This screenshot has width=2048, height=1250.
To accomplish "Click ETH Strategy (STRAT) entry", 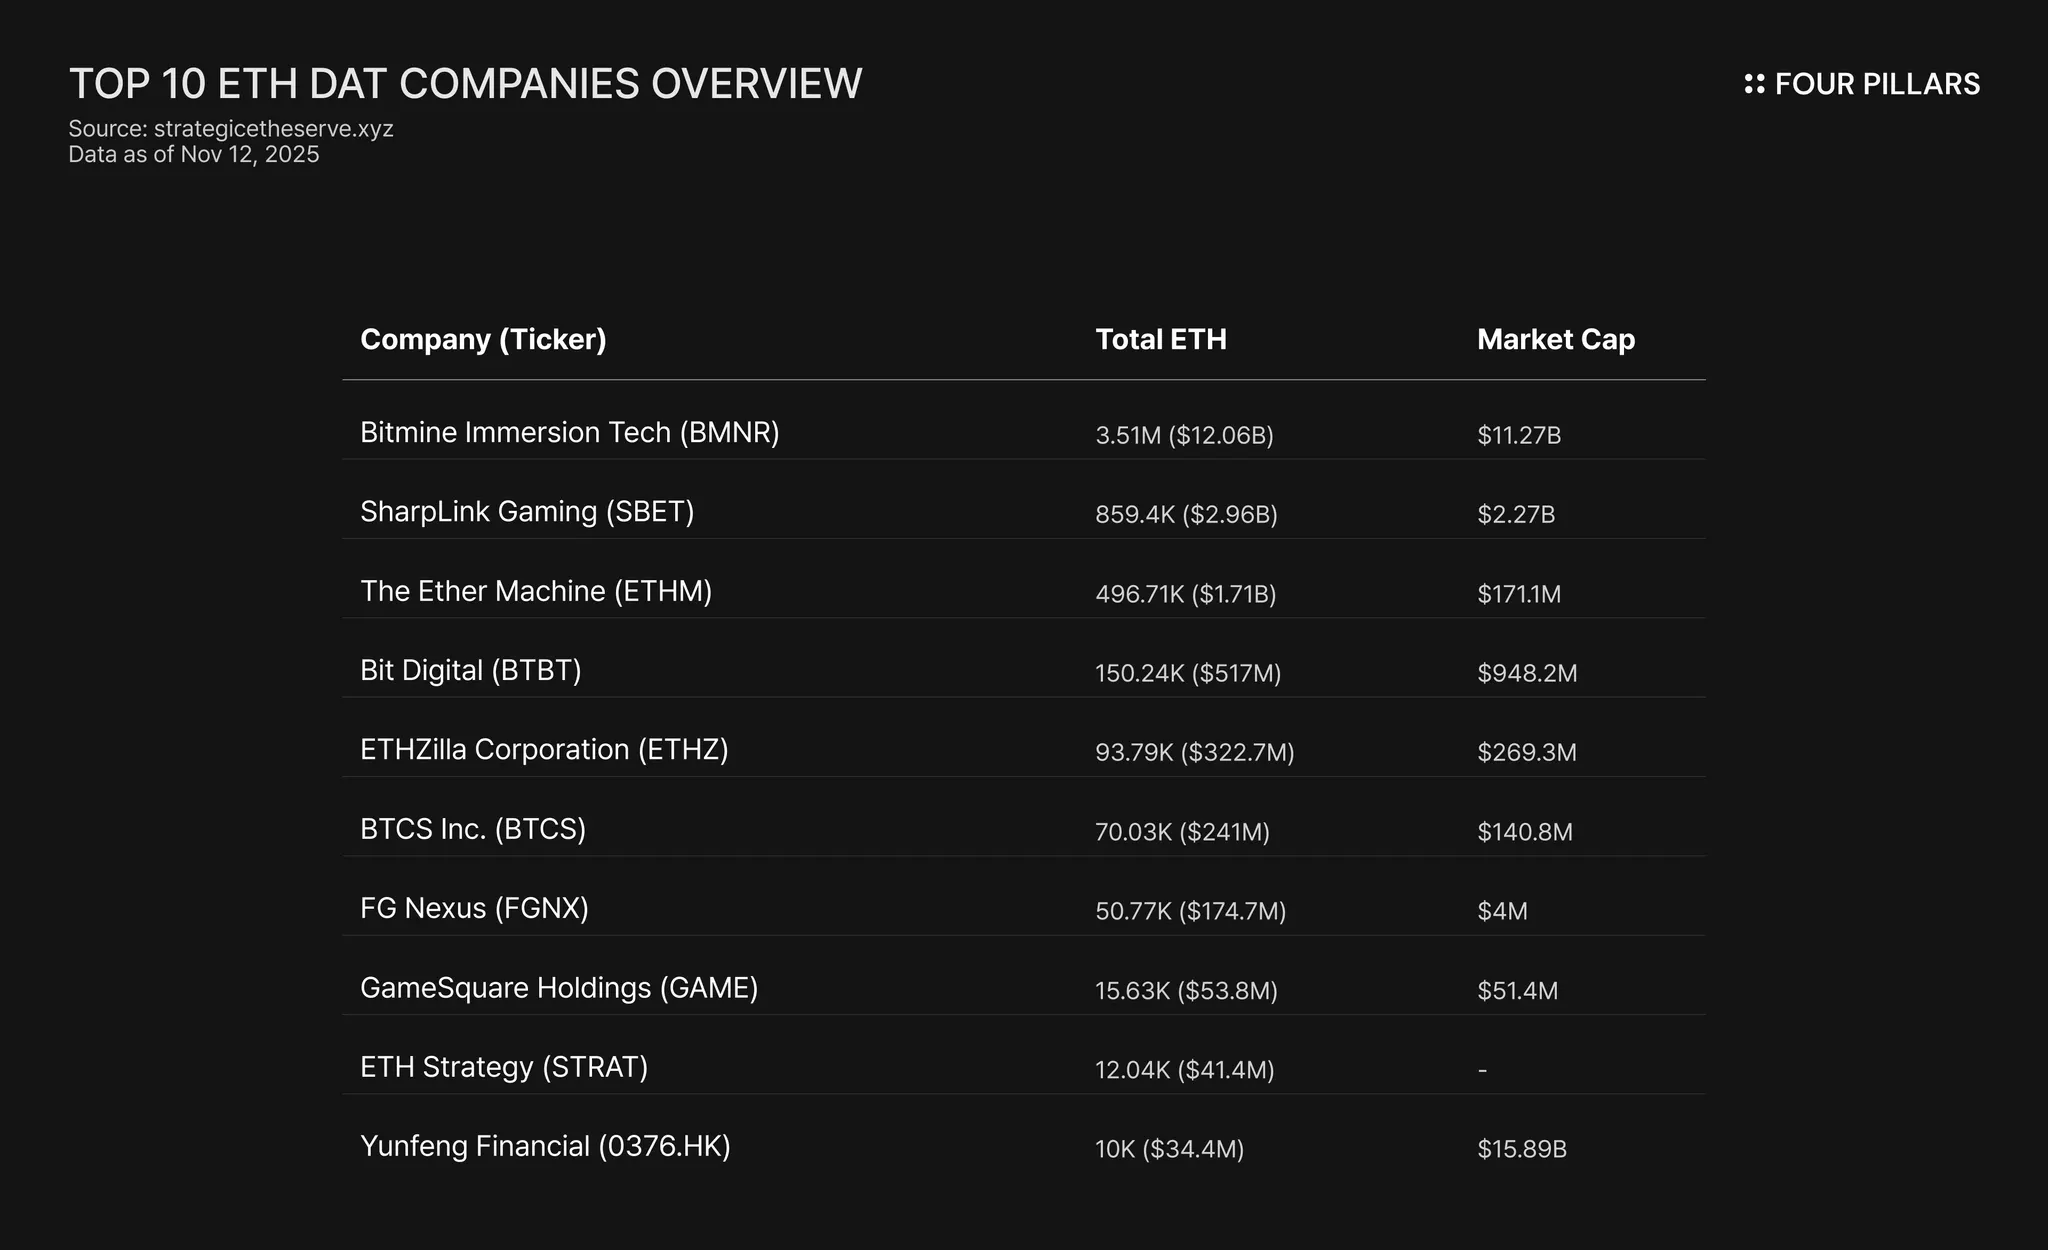I will click(x=503, y=1067).
